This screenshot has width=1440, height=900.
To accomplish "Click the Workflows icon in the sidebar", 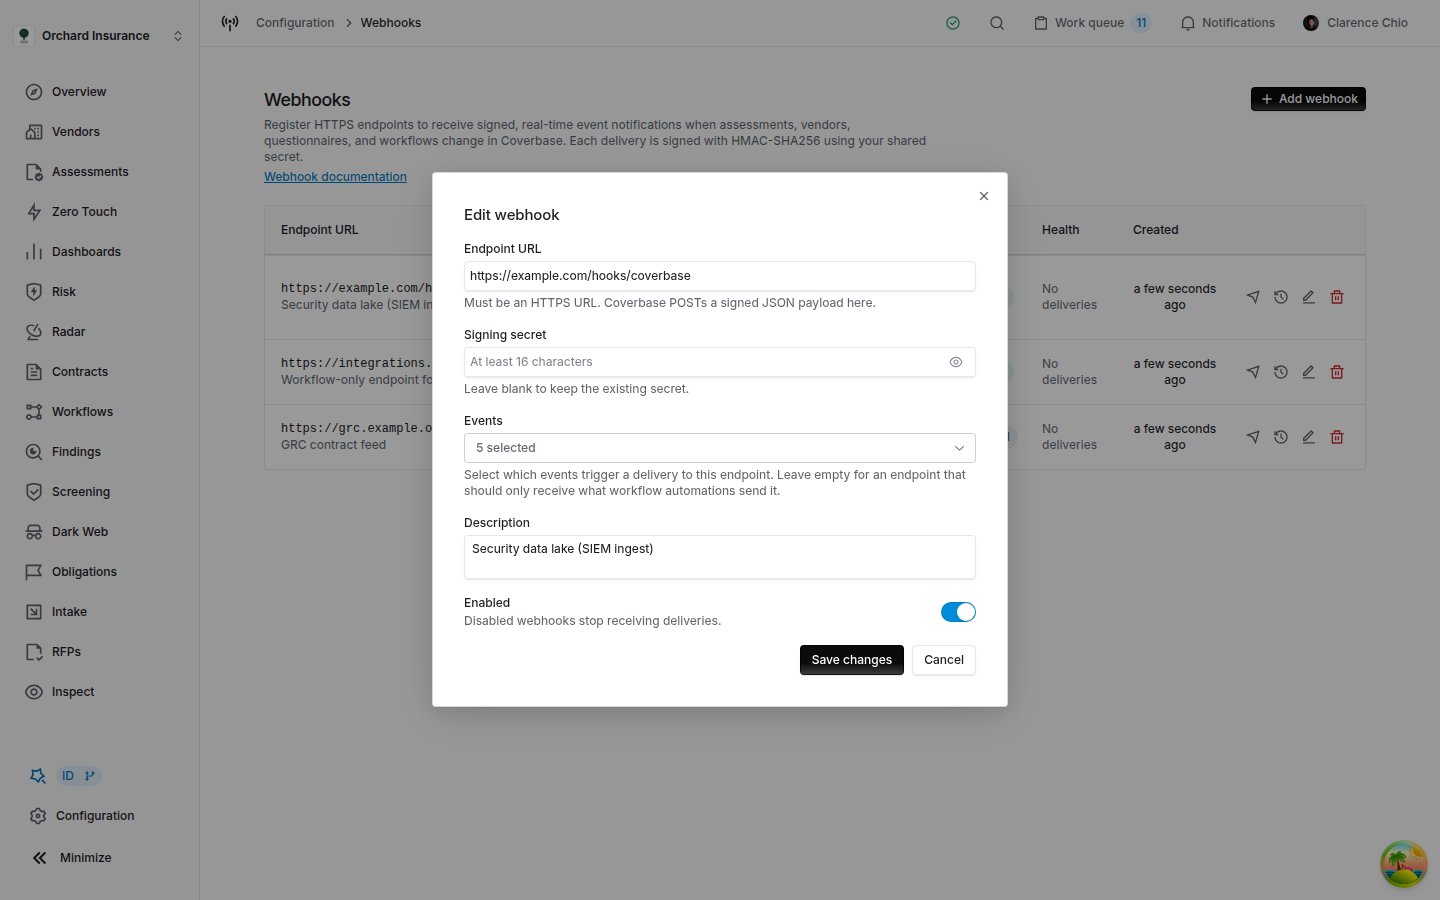I will 34,412.
